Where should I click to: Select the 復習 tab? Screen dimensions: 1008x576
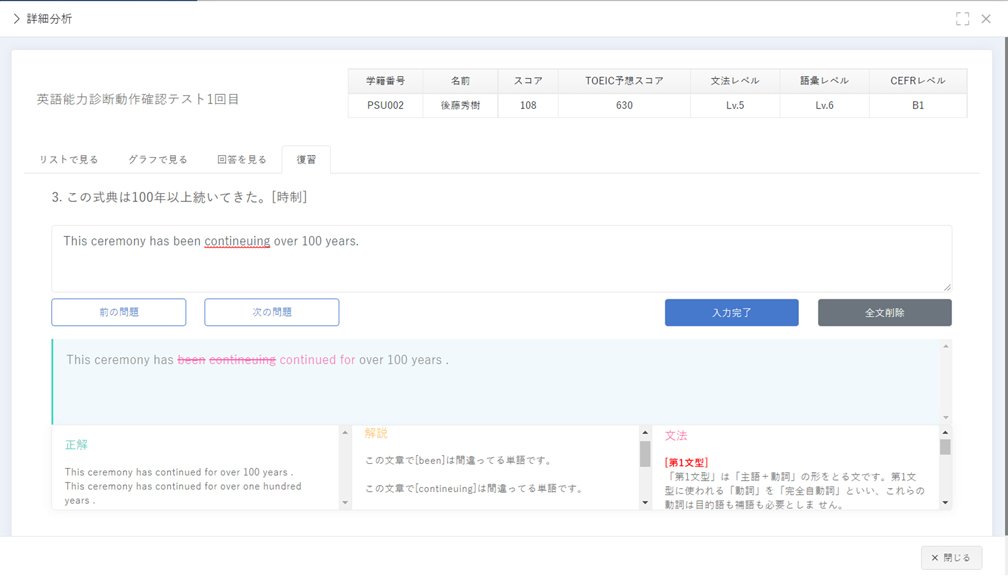pyautogui.click(x=306, y=159)
